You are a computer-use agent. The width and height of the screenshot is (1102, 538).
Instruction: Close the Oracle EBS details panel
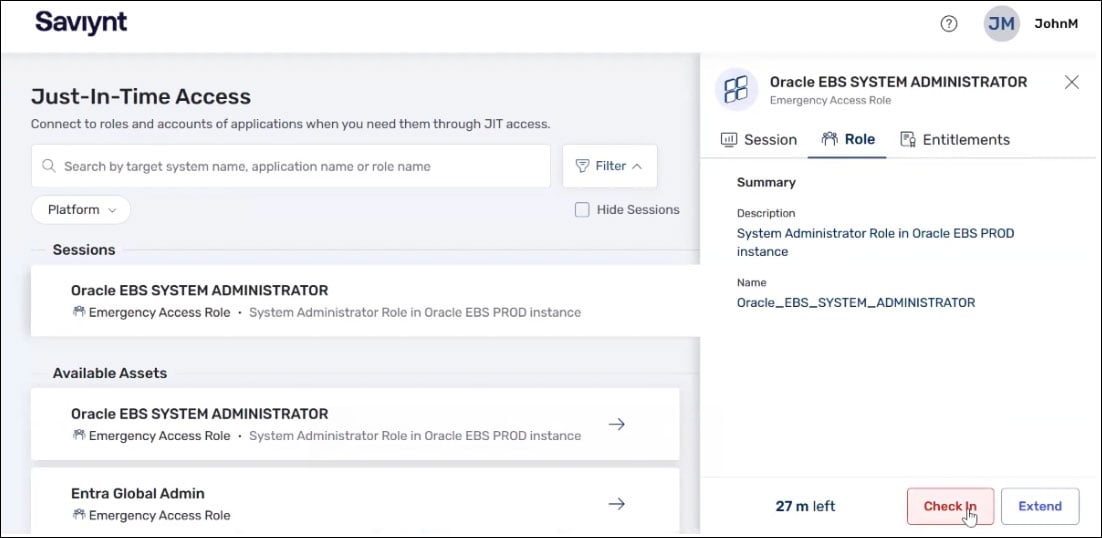pos(1071,82)
